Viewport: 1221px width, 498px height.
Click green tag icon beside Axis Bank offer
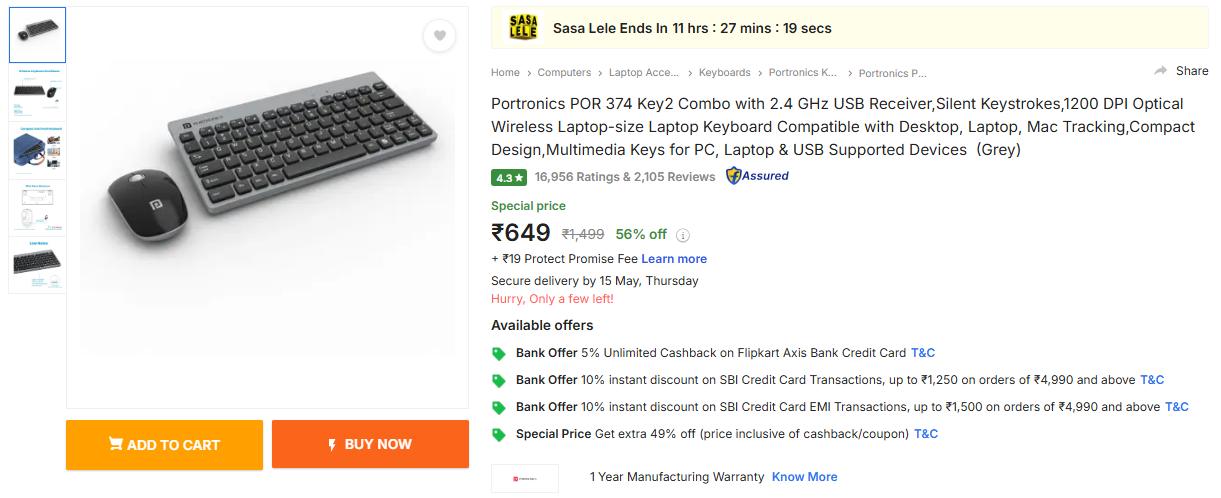click(499, 354)
